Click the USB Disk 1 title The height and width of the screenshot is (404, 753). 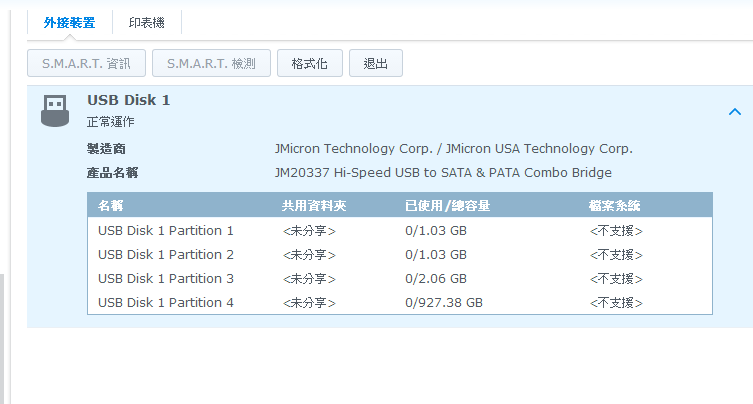pyautogui.click(x=128, y=100)
